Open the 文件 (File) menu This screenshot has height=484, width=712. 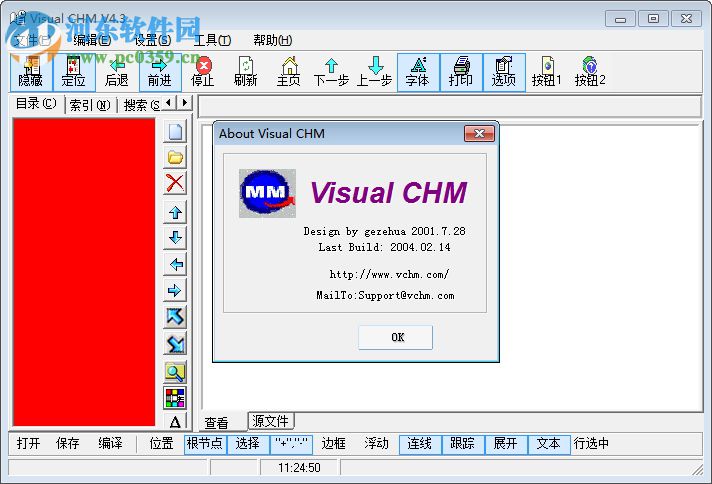tap(32, 40)
